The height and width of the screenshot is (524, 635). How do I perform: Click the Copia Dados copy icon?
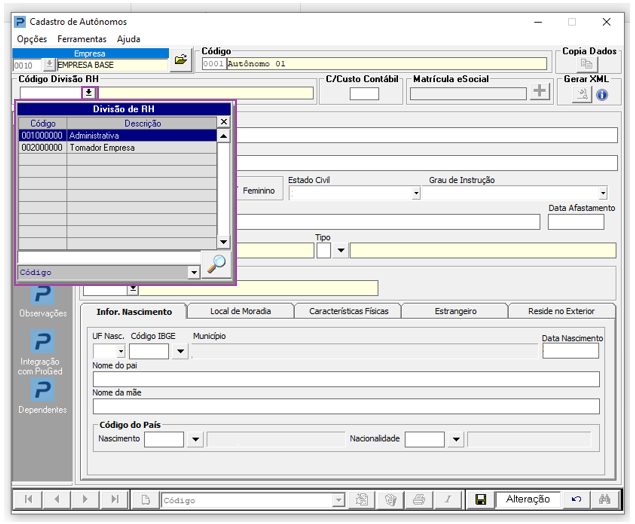[x=587, y=63]
